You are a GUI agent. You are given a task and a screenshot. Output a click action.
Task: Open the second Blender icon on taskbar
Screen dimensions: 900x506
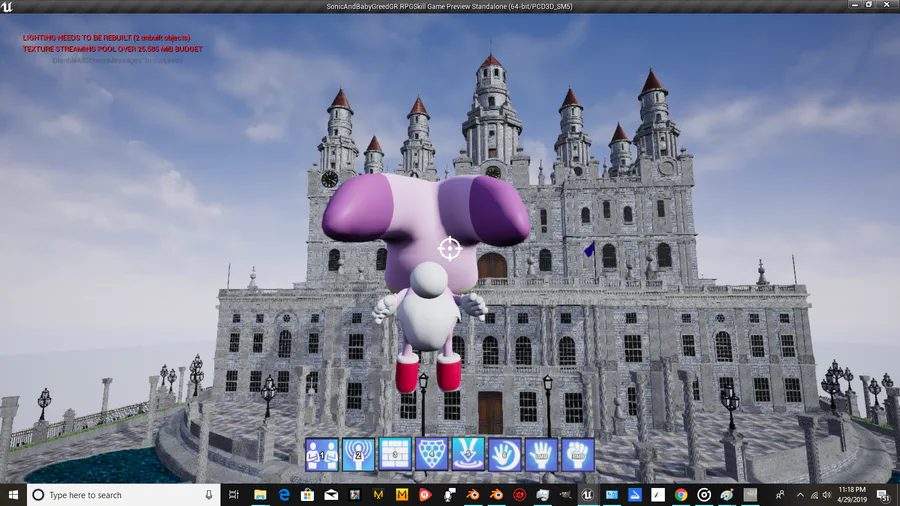click(x=496, y=495)
